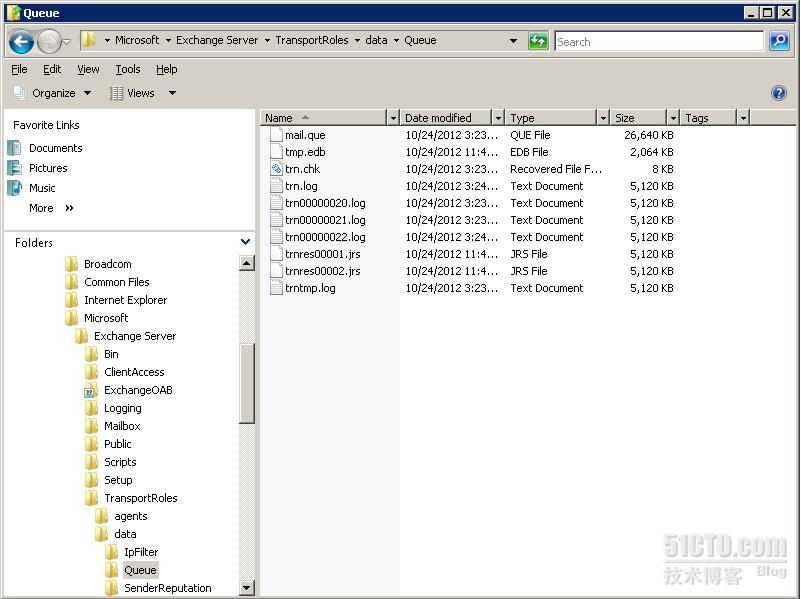Click the Broadcom folder icon in tree

[x=72, y=264]
